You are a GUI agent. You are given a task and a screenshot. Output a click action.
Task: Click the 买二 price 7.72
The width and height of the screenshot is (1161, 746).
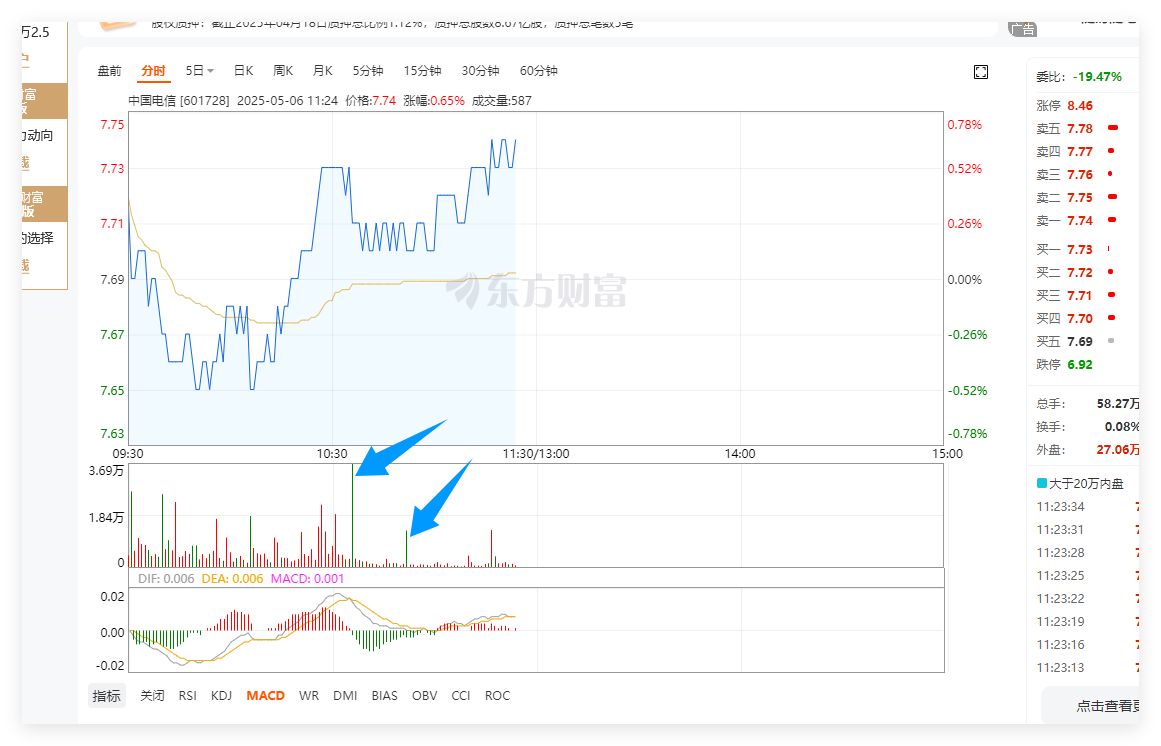click(x=1080, y=272)
